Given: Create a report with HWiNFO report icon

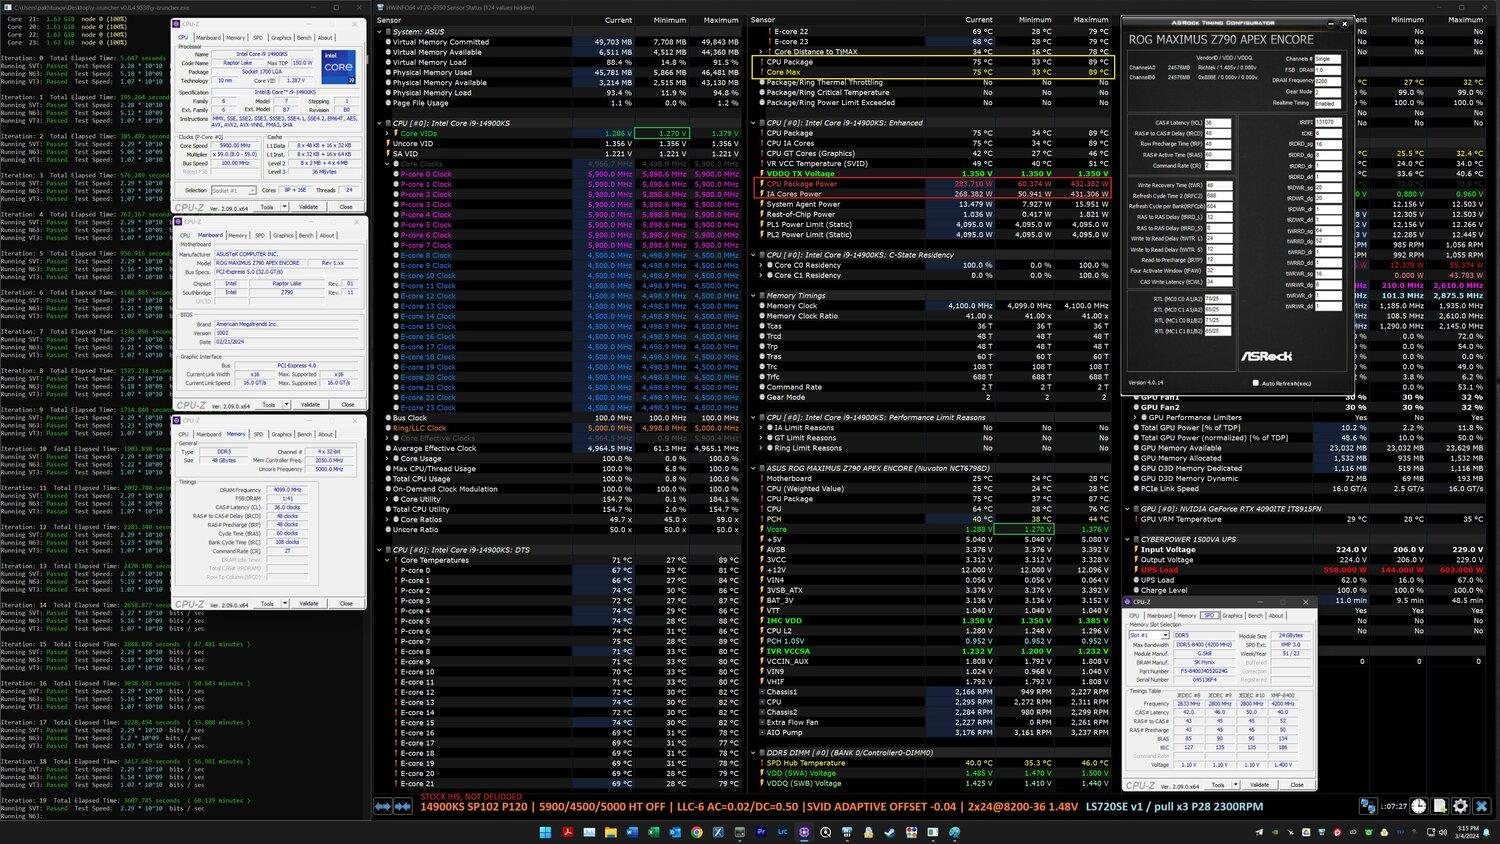Looking at the screenshot, I should pyautogui.click(x=1440, y=807).
